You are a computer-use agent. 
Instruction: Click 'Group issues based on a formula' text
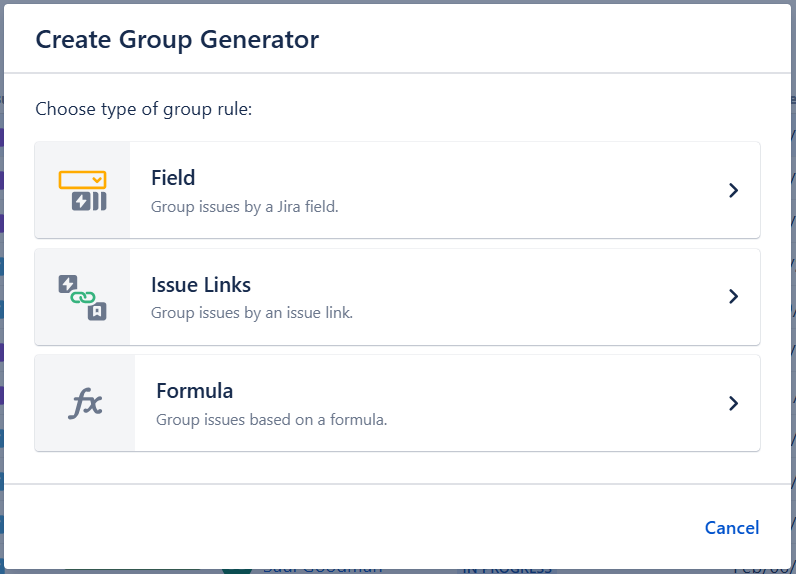[271, 420]
